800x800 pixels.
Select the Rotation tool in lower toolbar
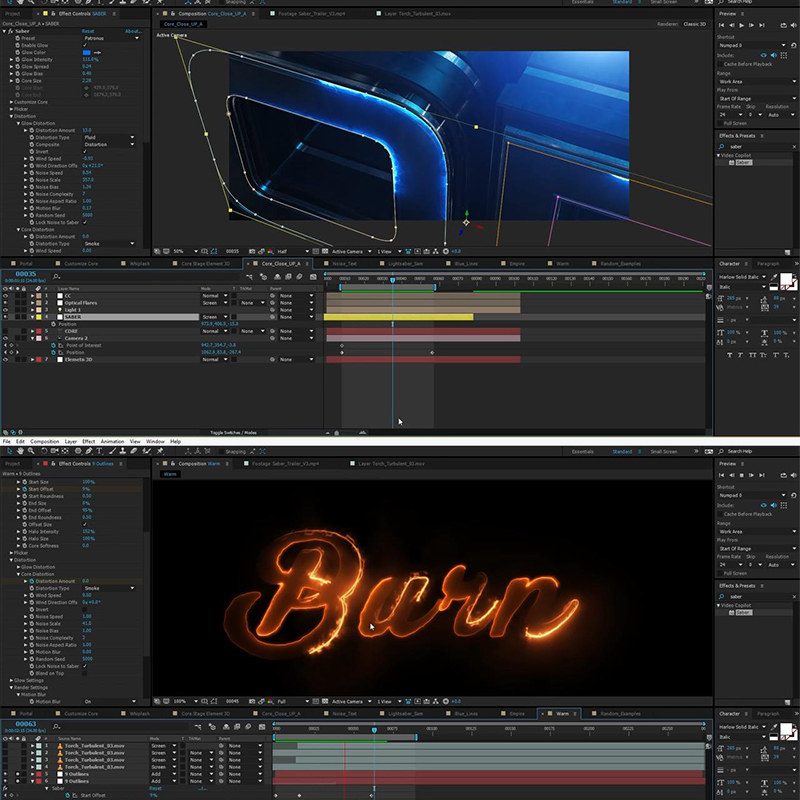(x=44, y=451)
